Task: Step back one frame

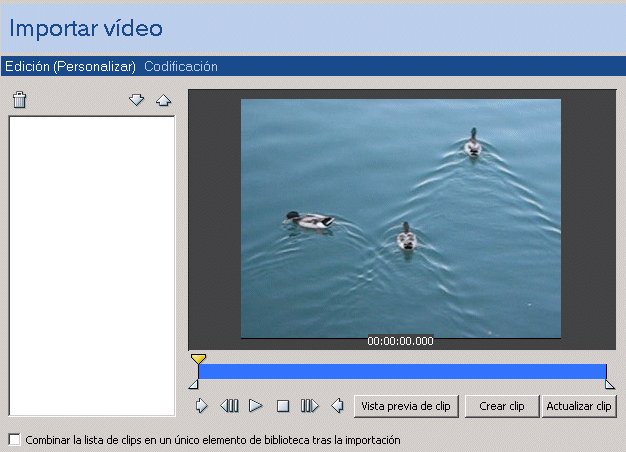Action: [230, 406]
